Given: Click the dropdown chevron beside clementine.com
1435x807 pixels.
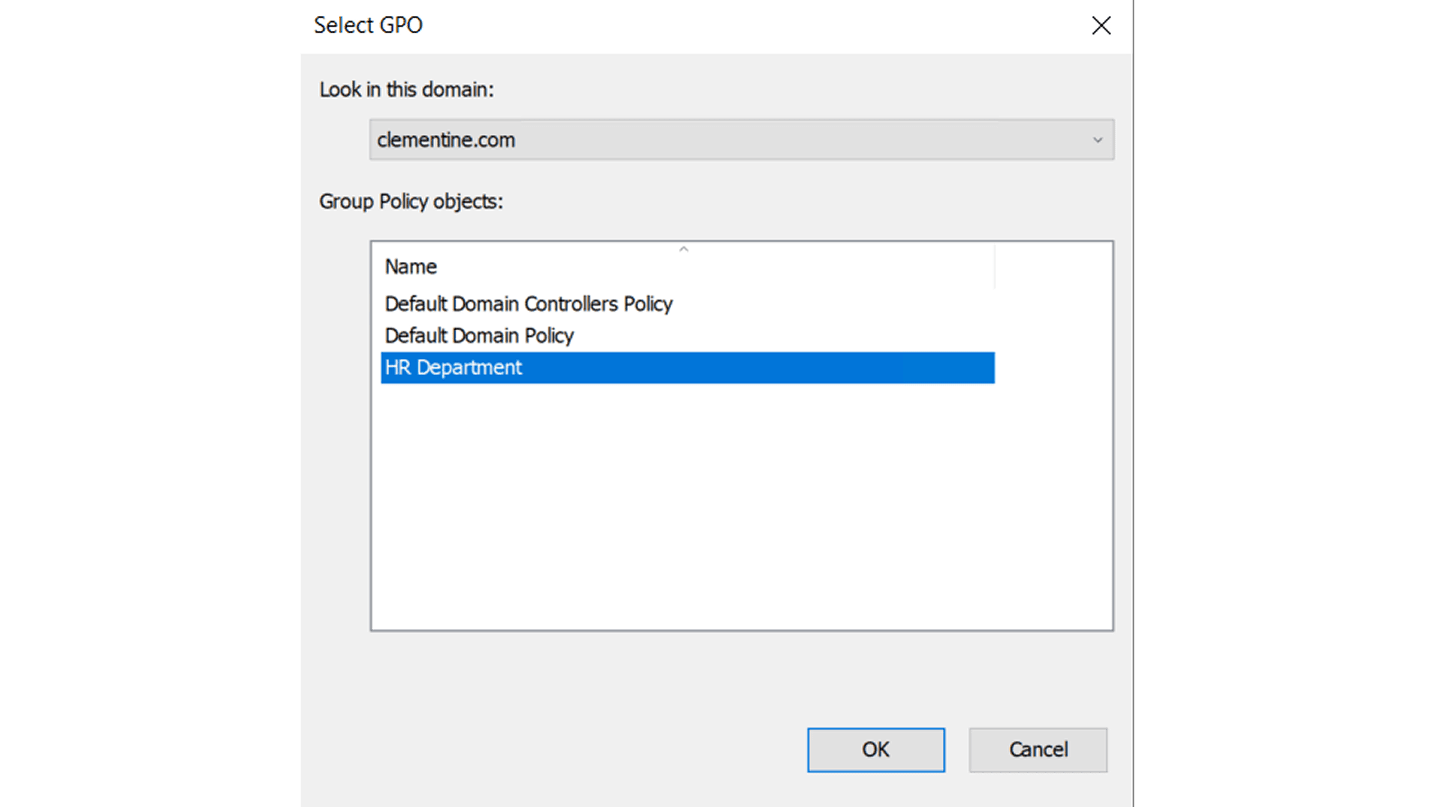Looking at the screenshot, I should pyautogui.click(x=1097, y=140).
